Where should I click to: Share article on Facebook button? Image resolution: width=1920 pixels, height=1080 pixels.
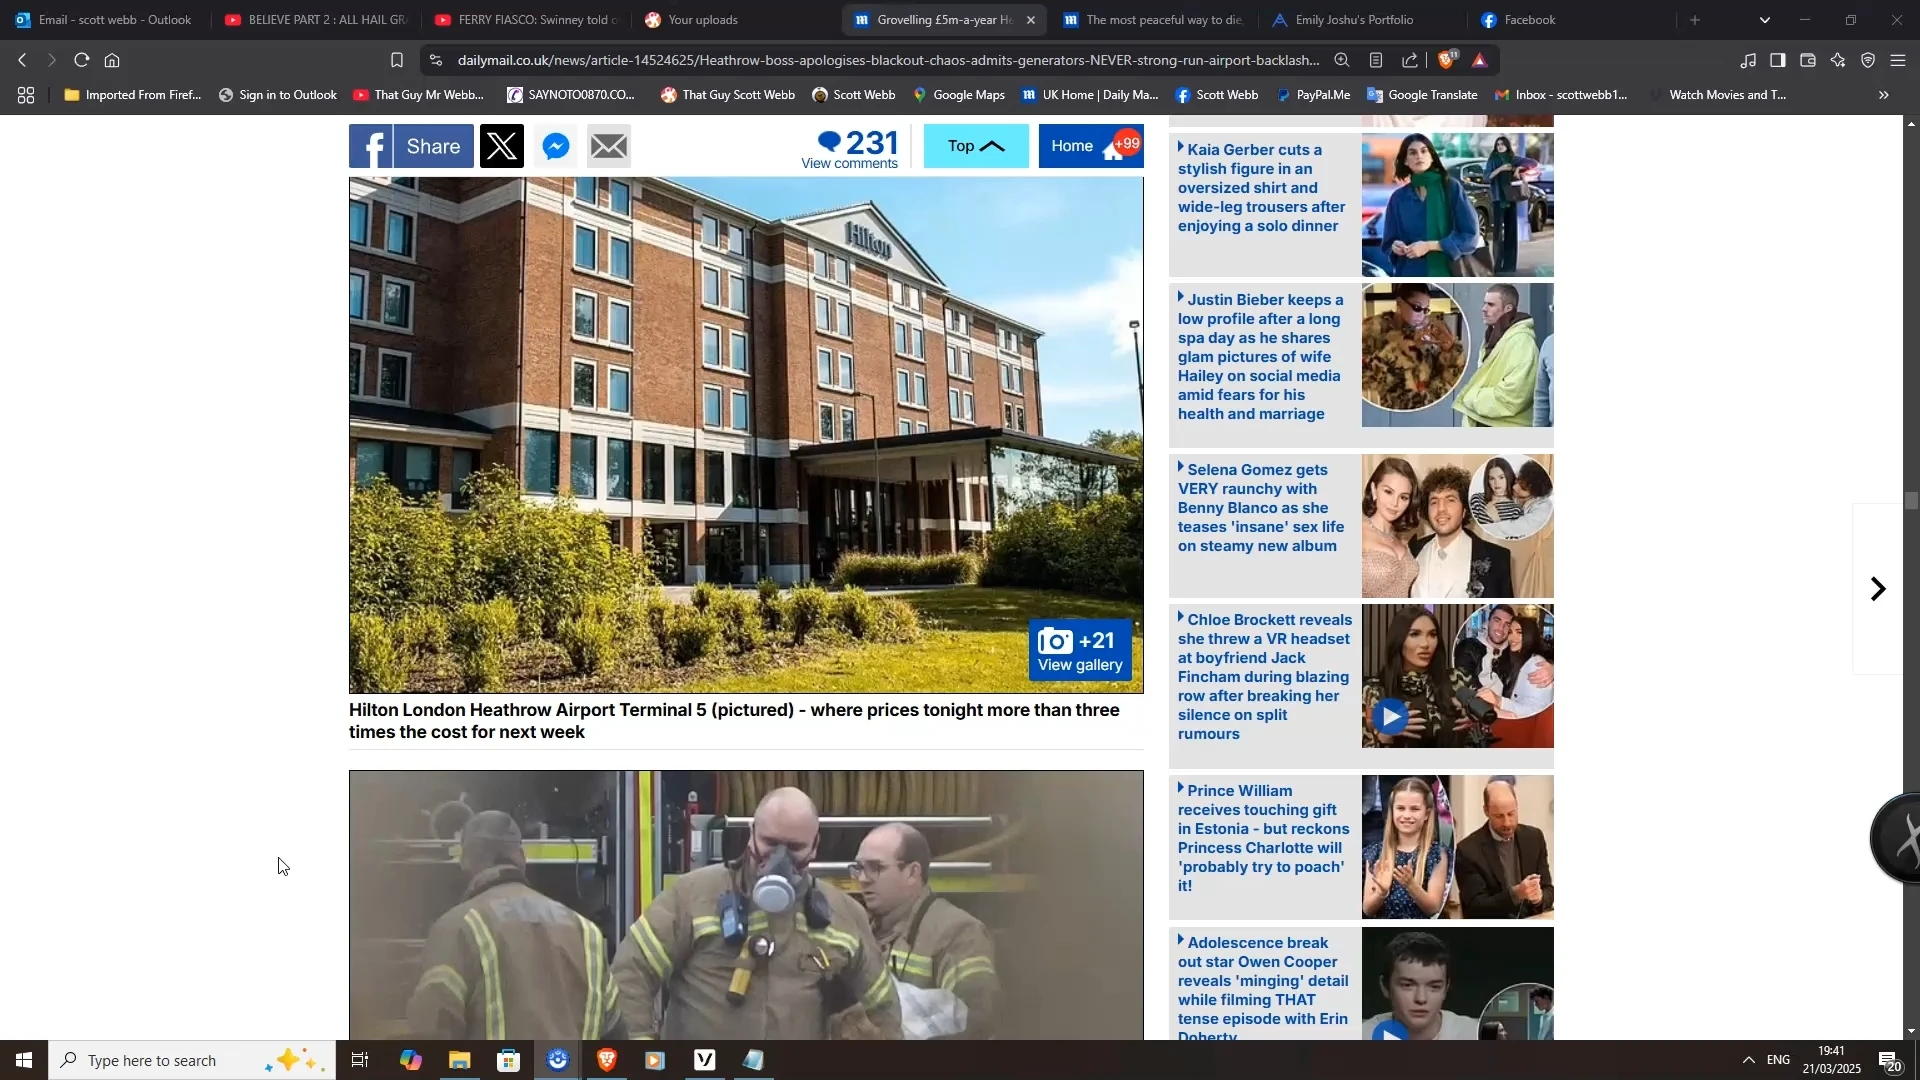point(411,146)
